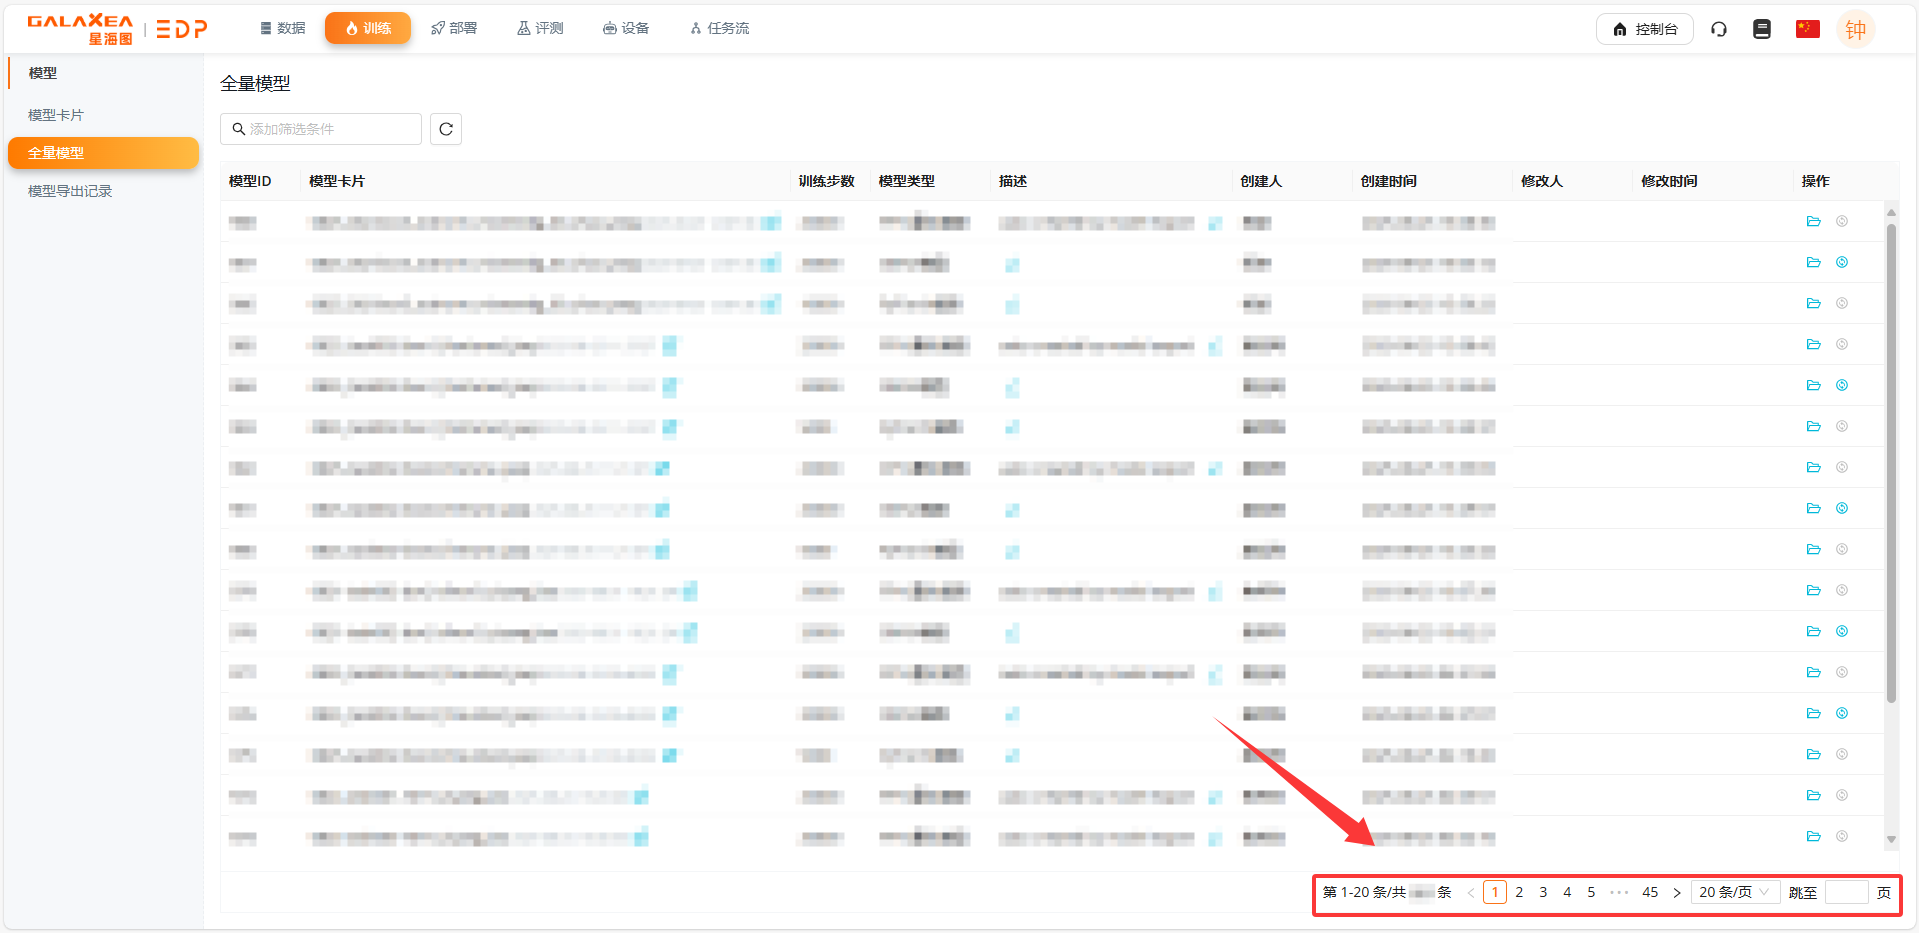This screenshot has height=933, width=1919.
Task: Switch to the 部署 top navigation tab
Action: tap(454, 28)
